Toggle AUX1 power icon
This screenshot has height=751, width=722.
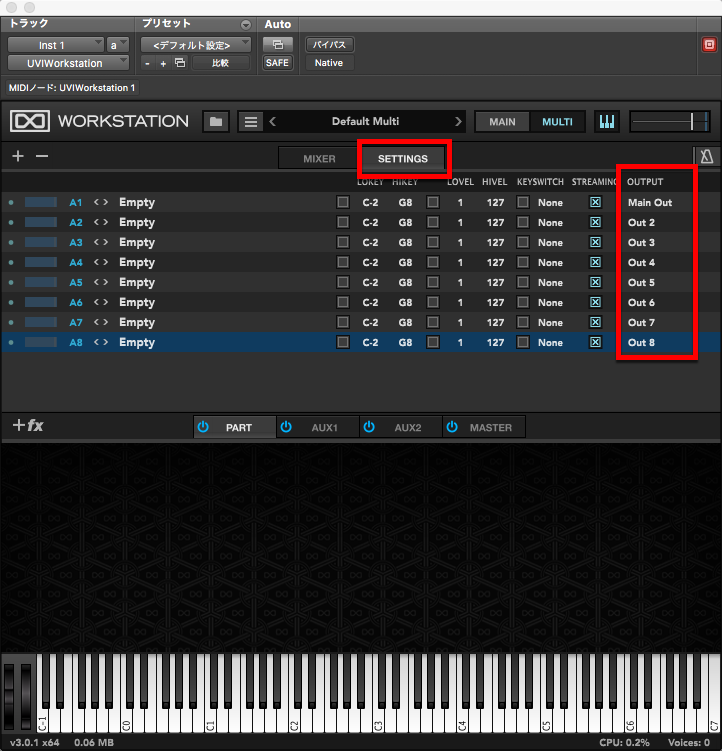286,427
